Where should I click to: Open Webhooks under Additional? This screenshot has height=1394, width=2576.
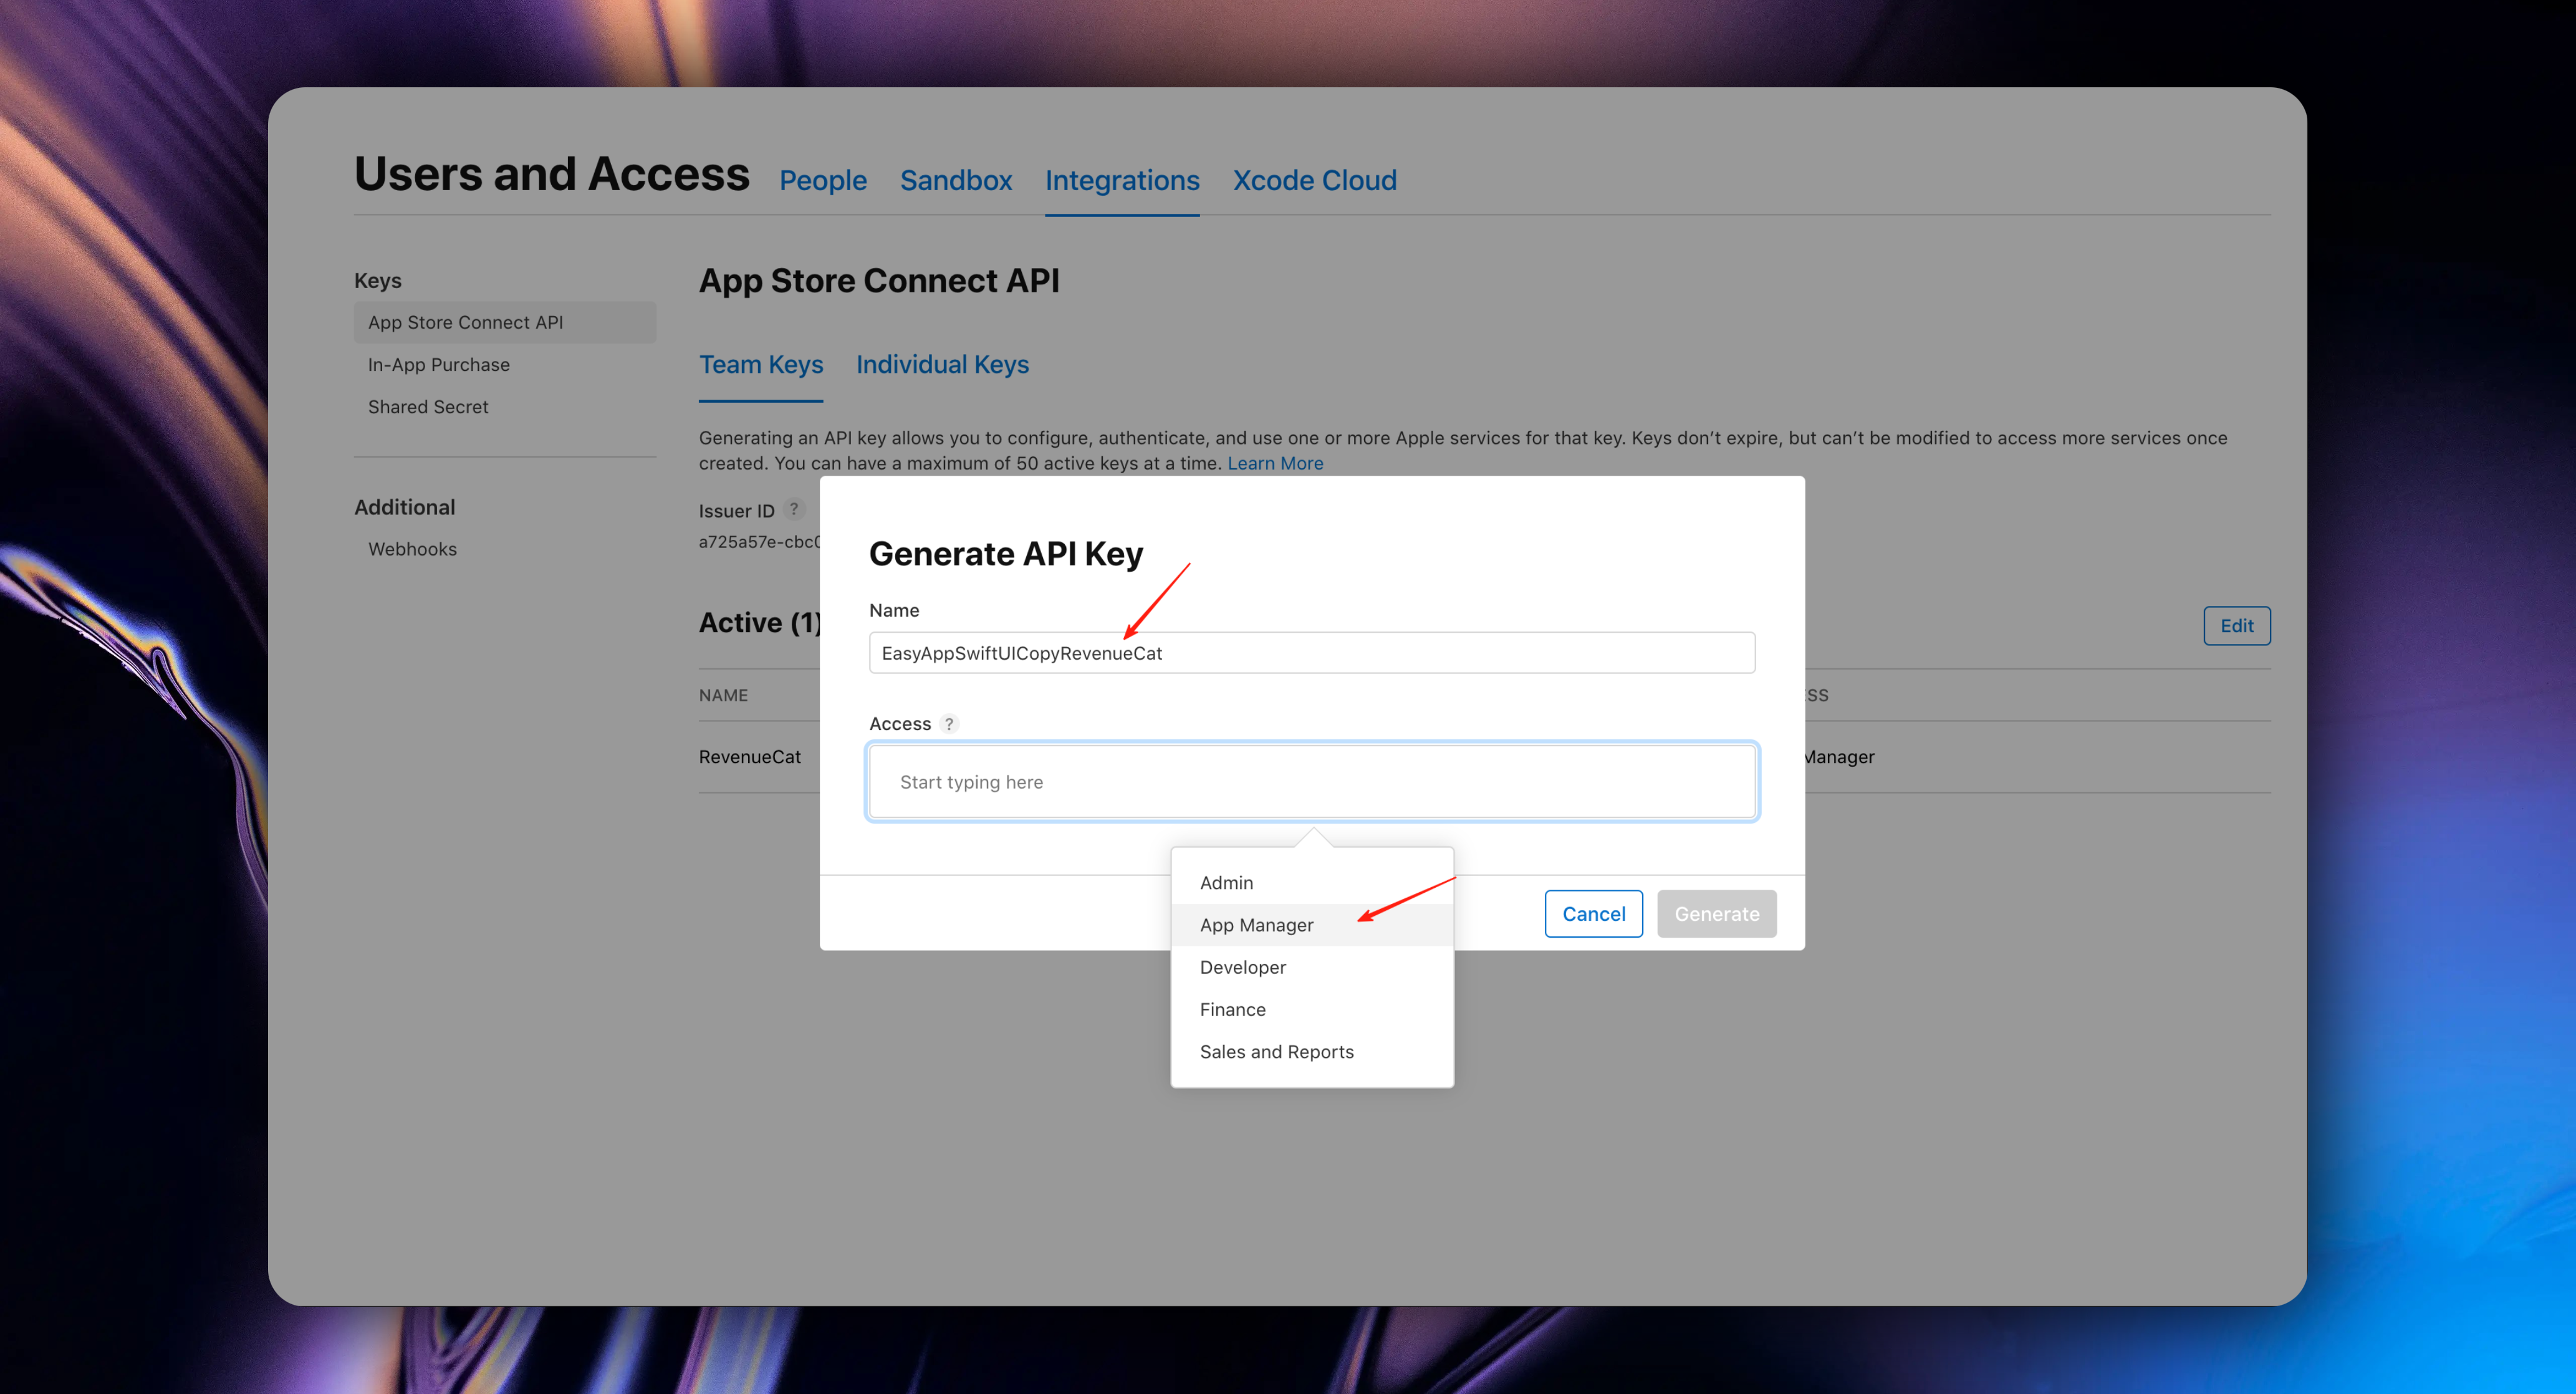(412, 548)
